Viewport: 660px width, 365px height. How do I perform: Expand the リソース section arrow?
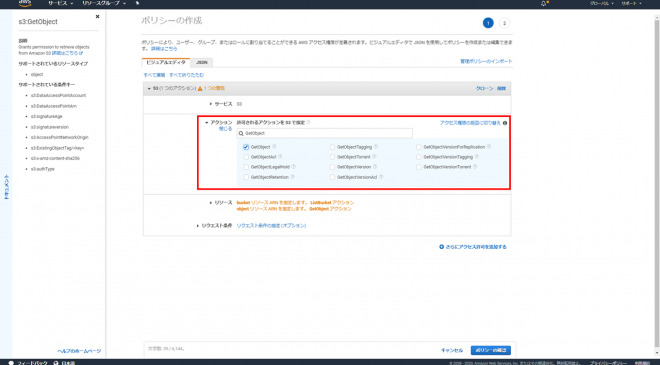[211, 202]
